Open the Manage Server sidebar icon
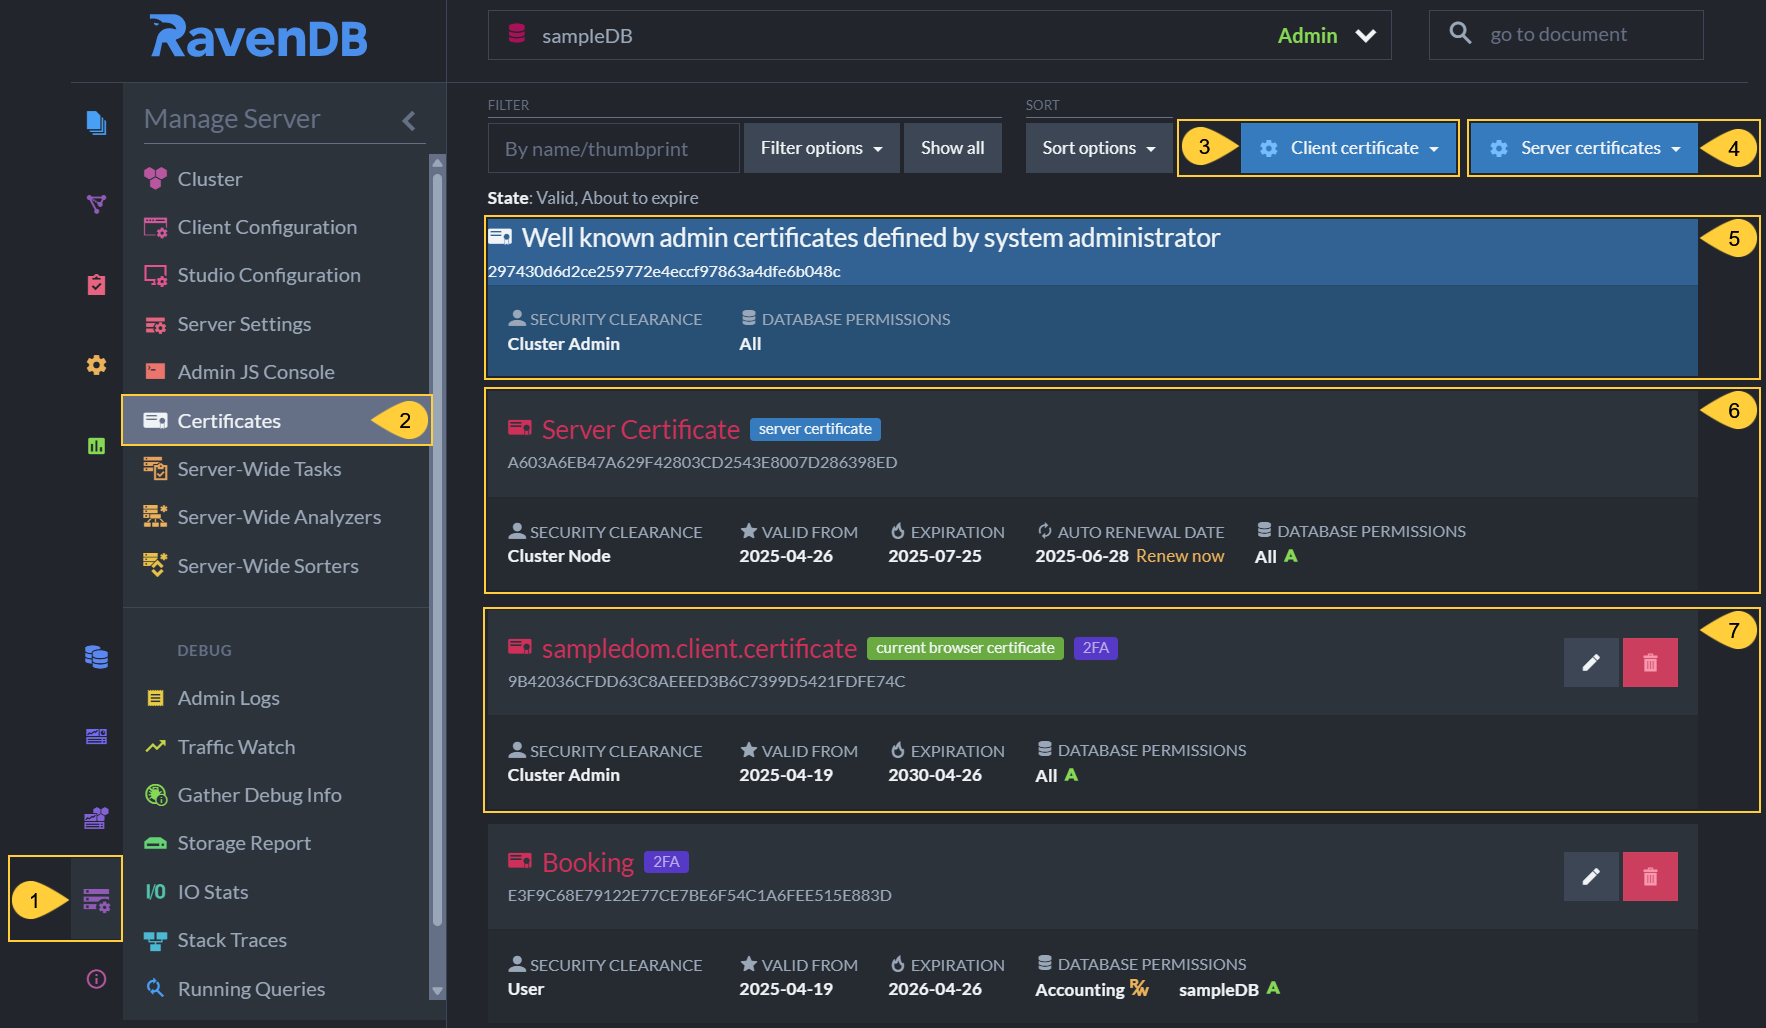 coord(96,899)
